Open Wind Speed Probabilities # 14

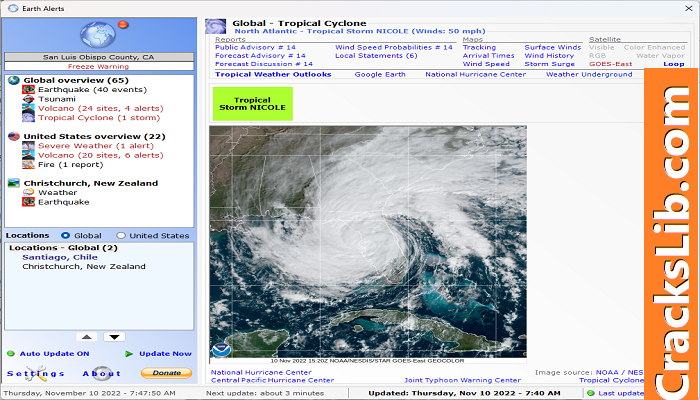pos(394,47)
